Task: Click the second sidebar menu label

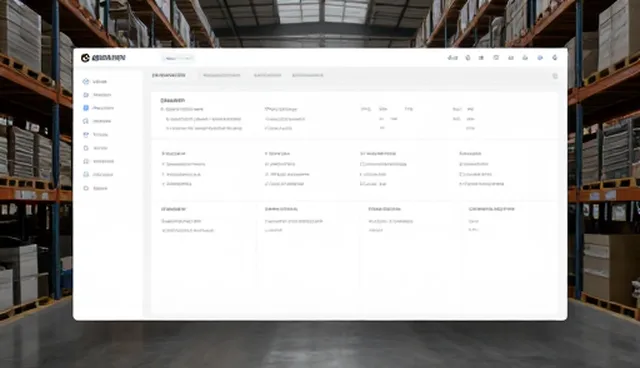Action: pos(102,95)
